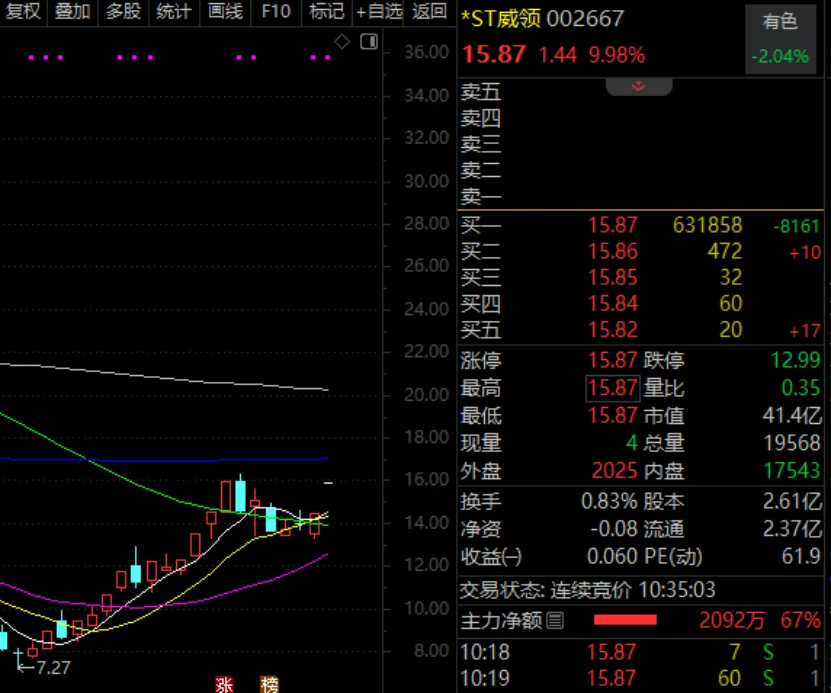This screenshot has height=693, width=831.
Task: Click the 7.27 low price label
Action: pyautogui.click(x=53, y=668)
